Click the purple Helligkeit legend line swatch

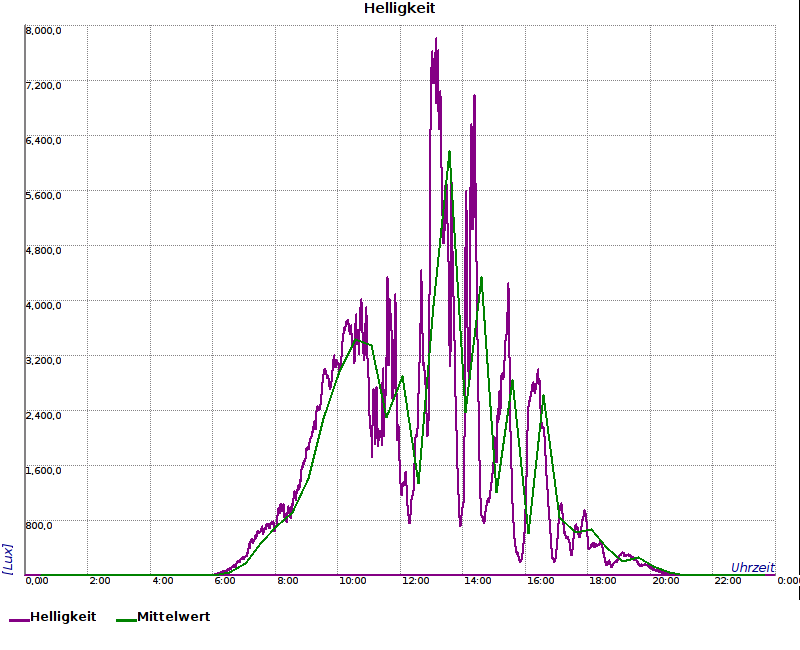(x=19, y=619)
